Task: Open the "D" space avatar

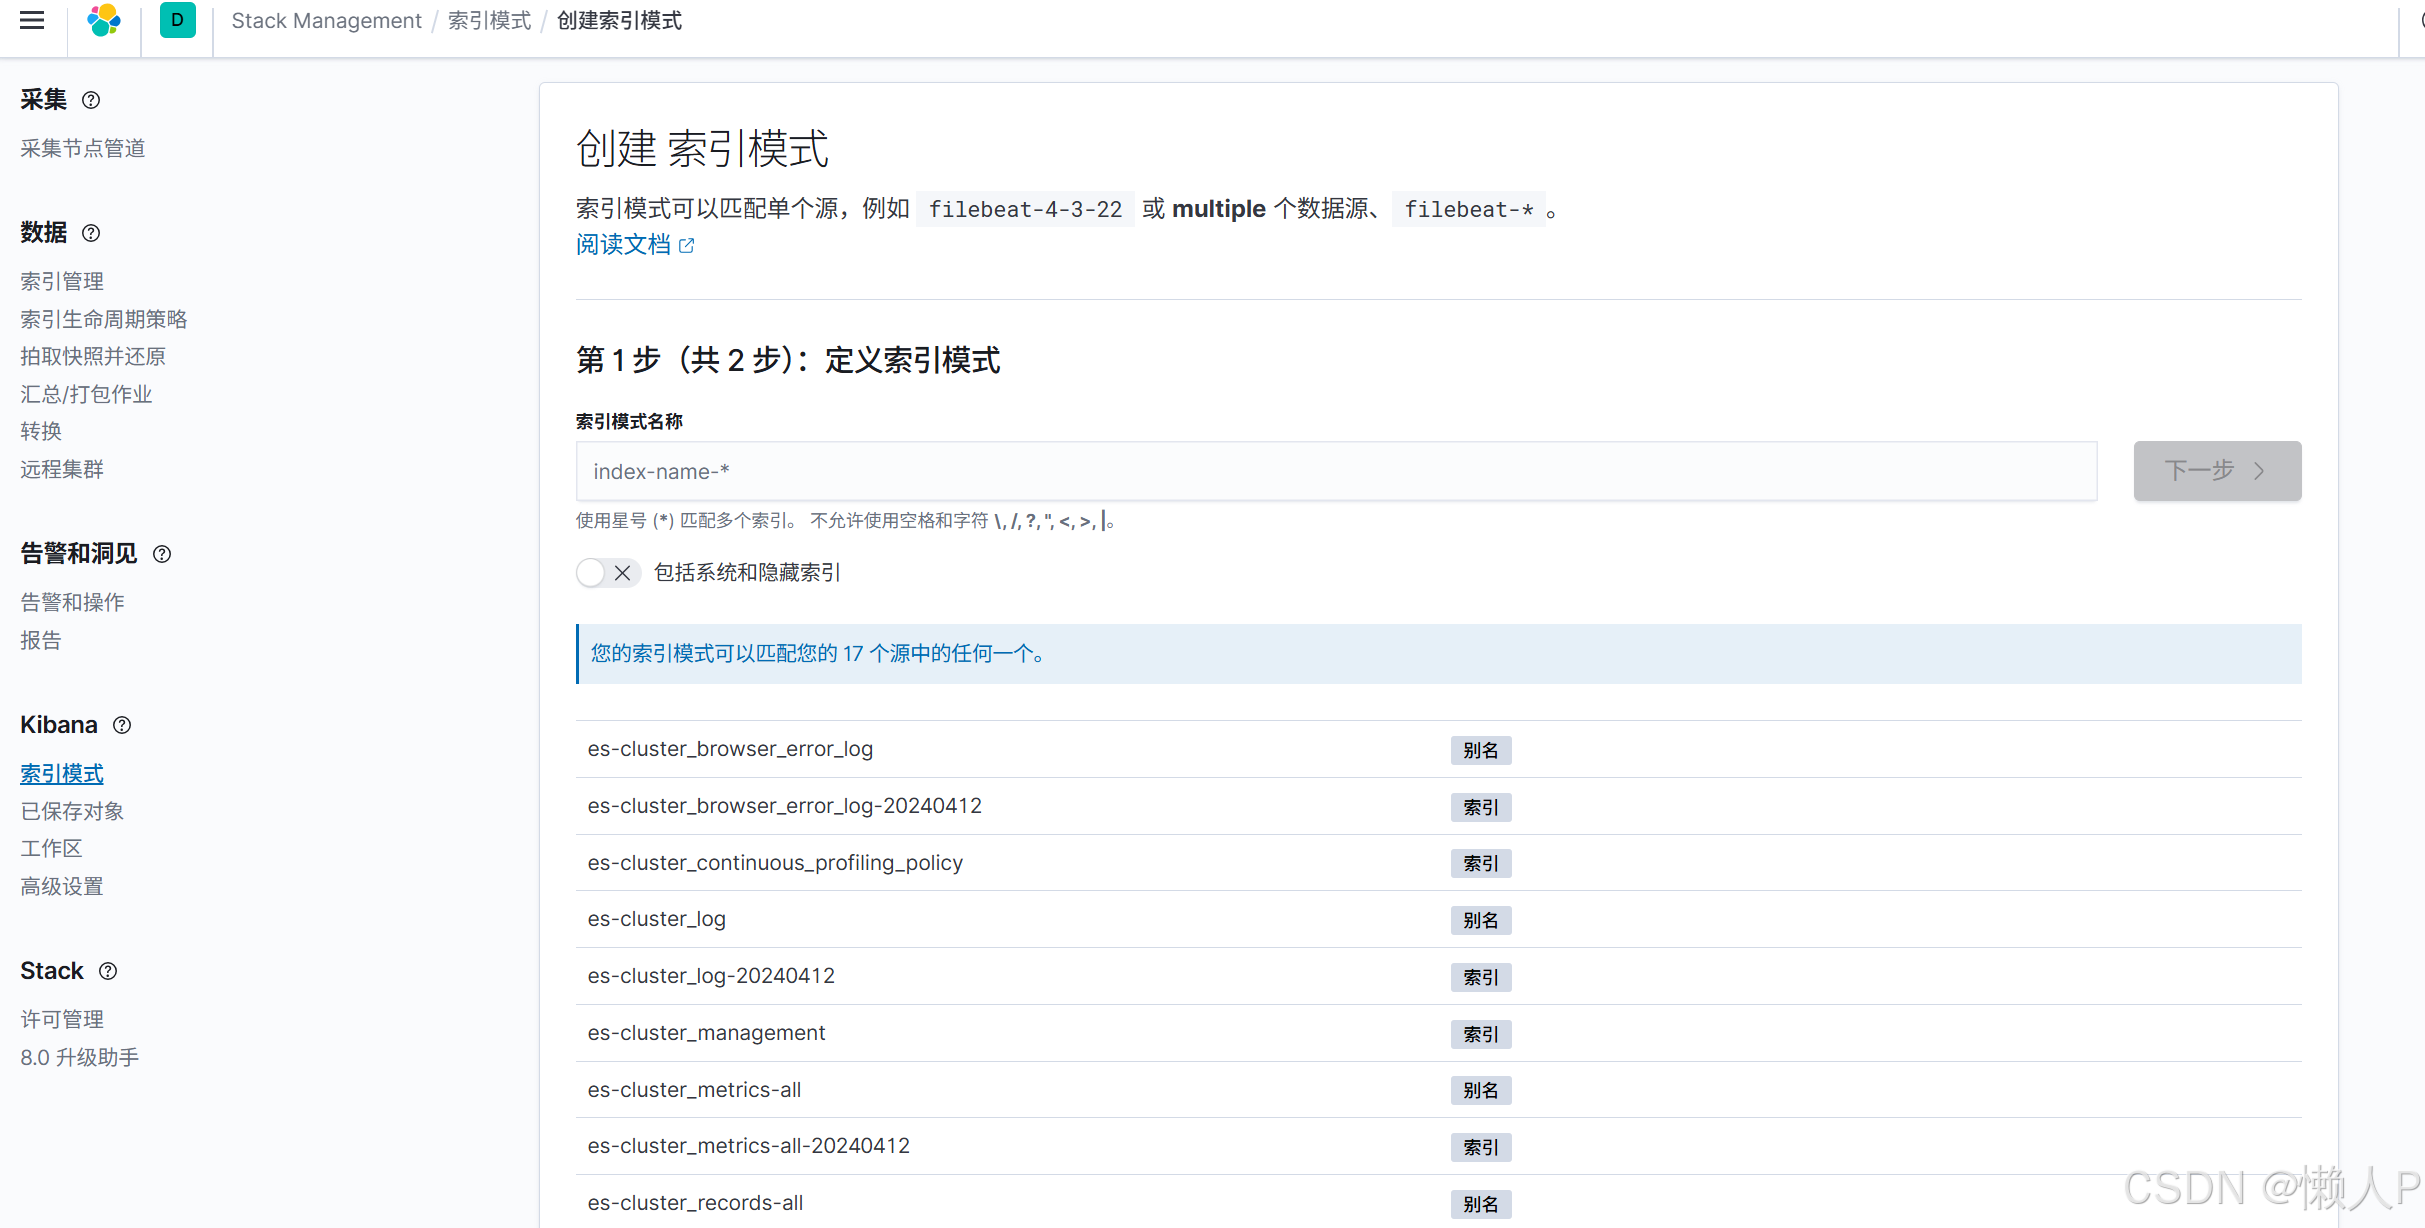Action: click(177, 20)
